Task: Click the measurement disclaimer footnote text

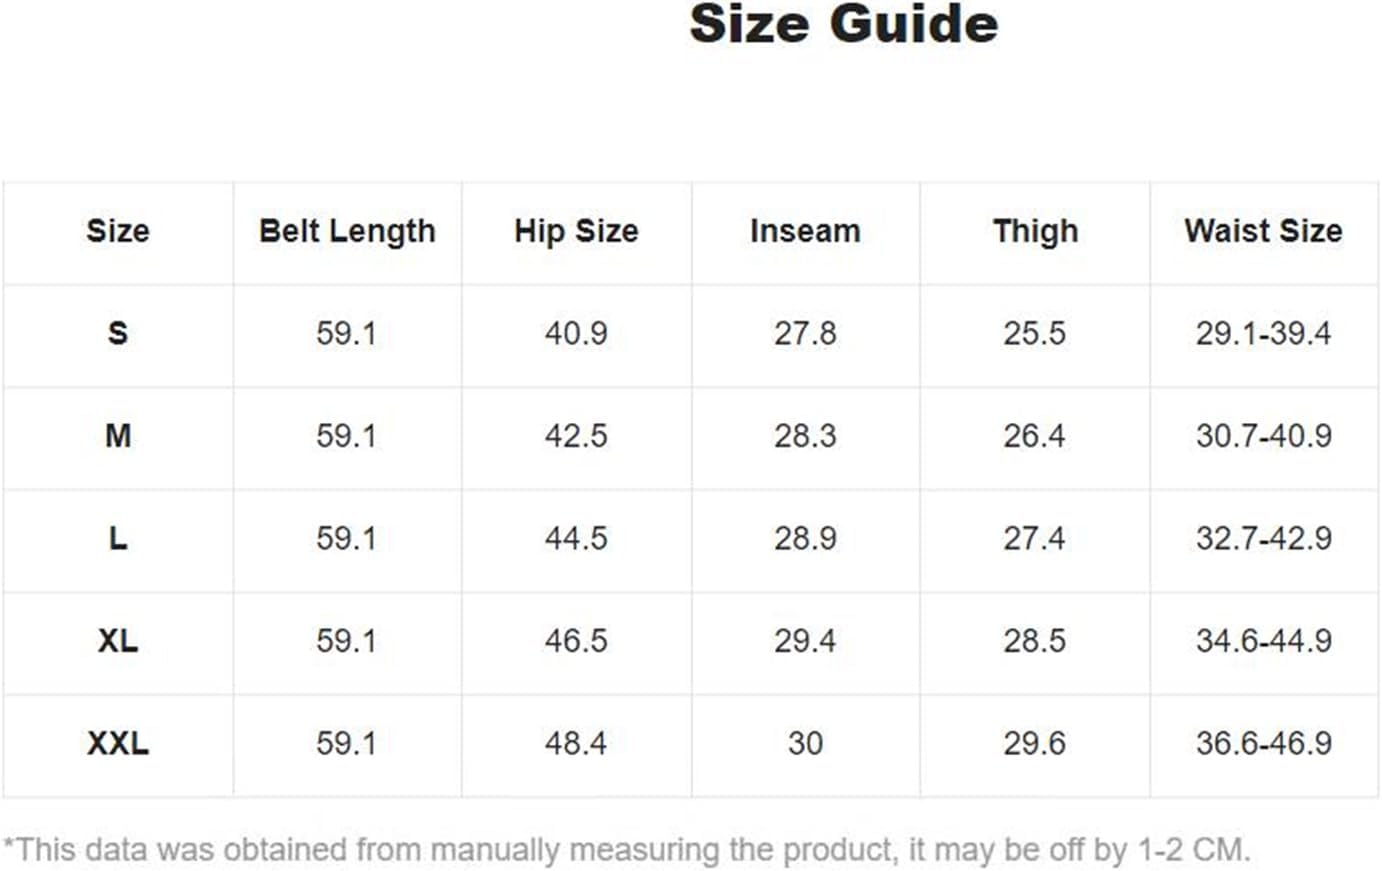Action: pyautogui.click(x=627, y=850)
